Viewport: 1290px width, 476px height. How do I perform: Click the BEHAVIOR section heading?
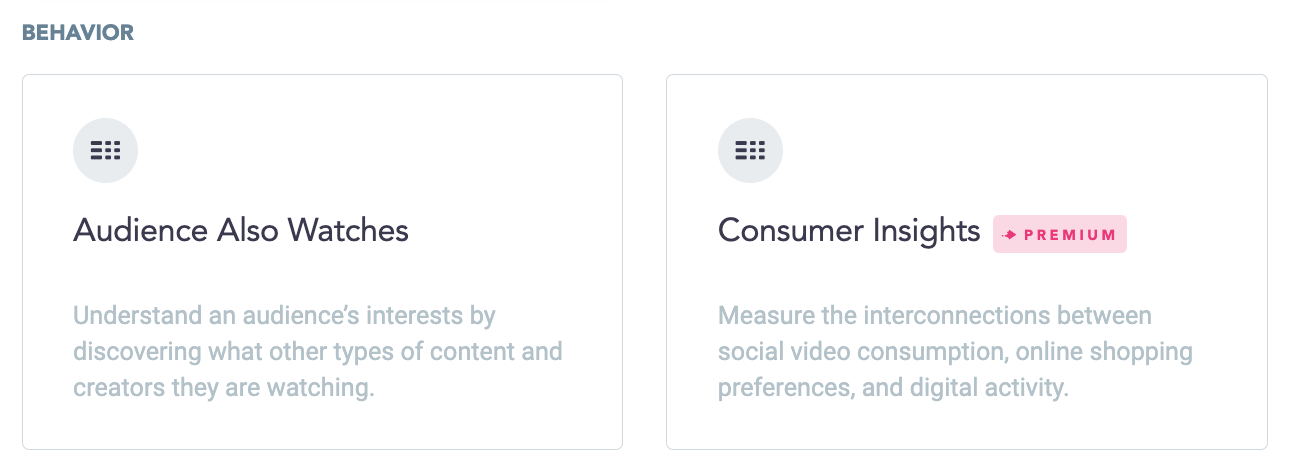tap(78, 33)
